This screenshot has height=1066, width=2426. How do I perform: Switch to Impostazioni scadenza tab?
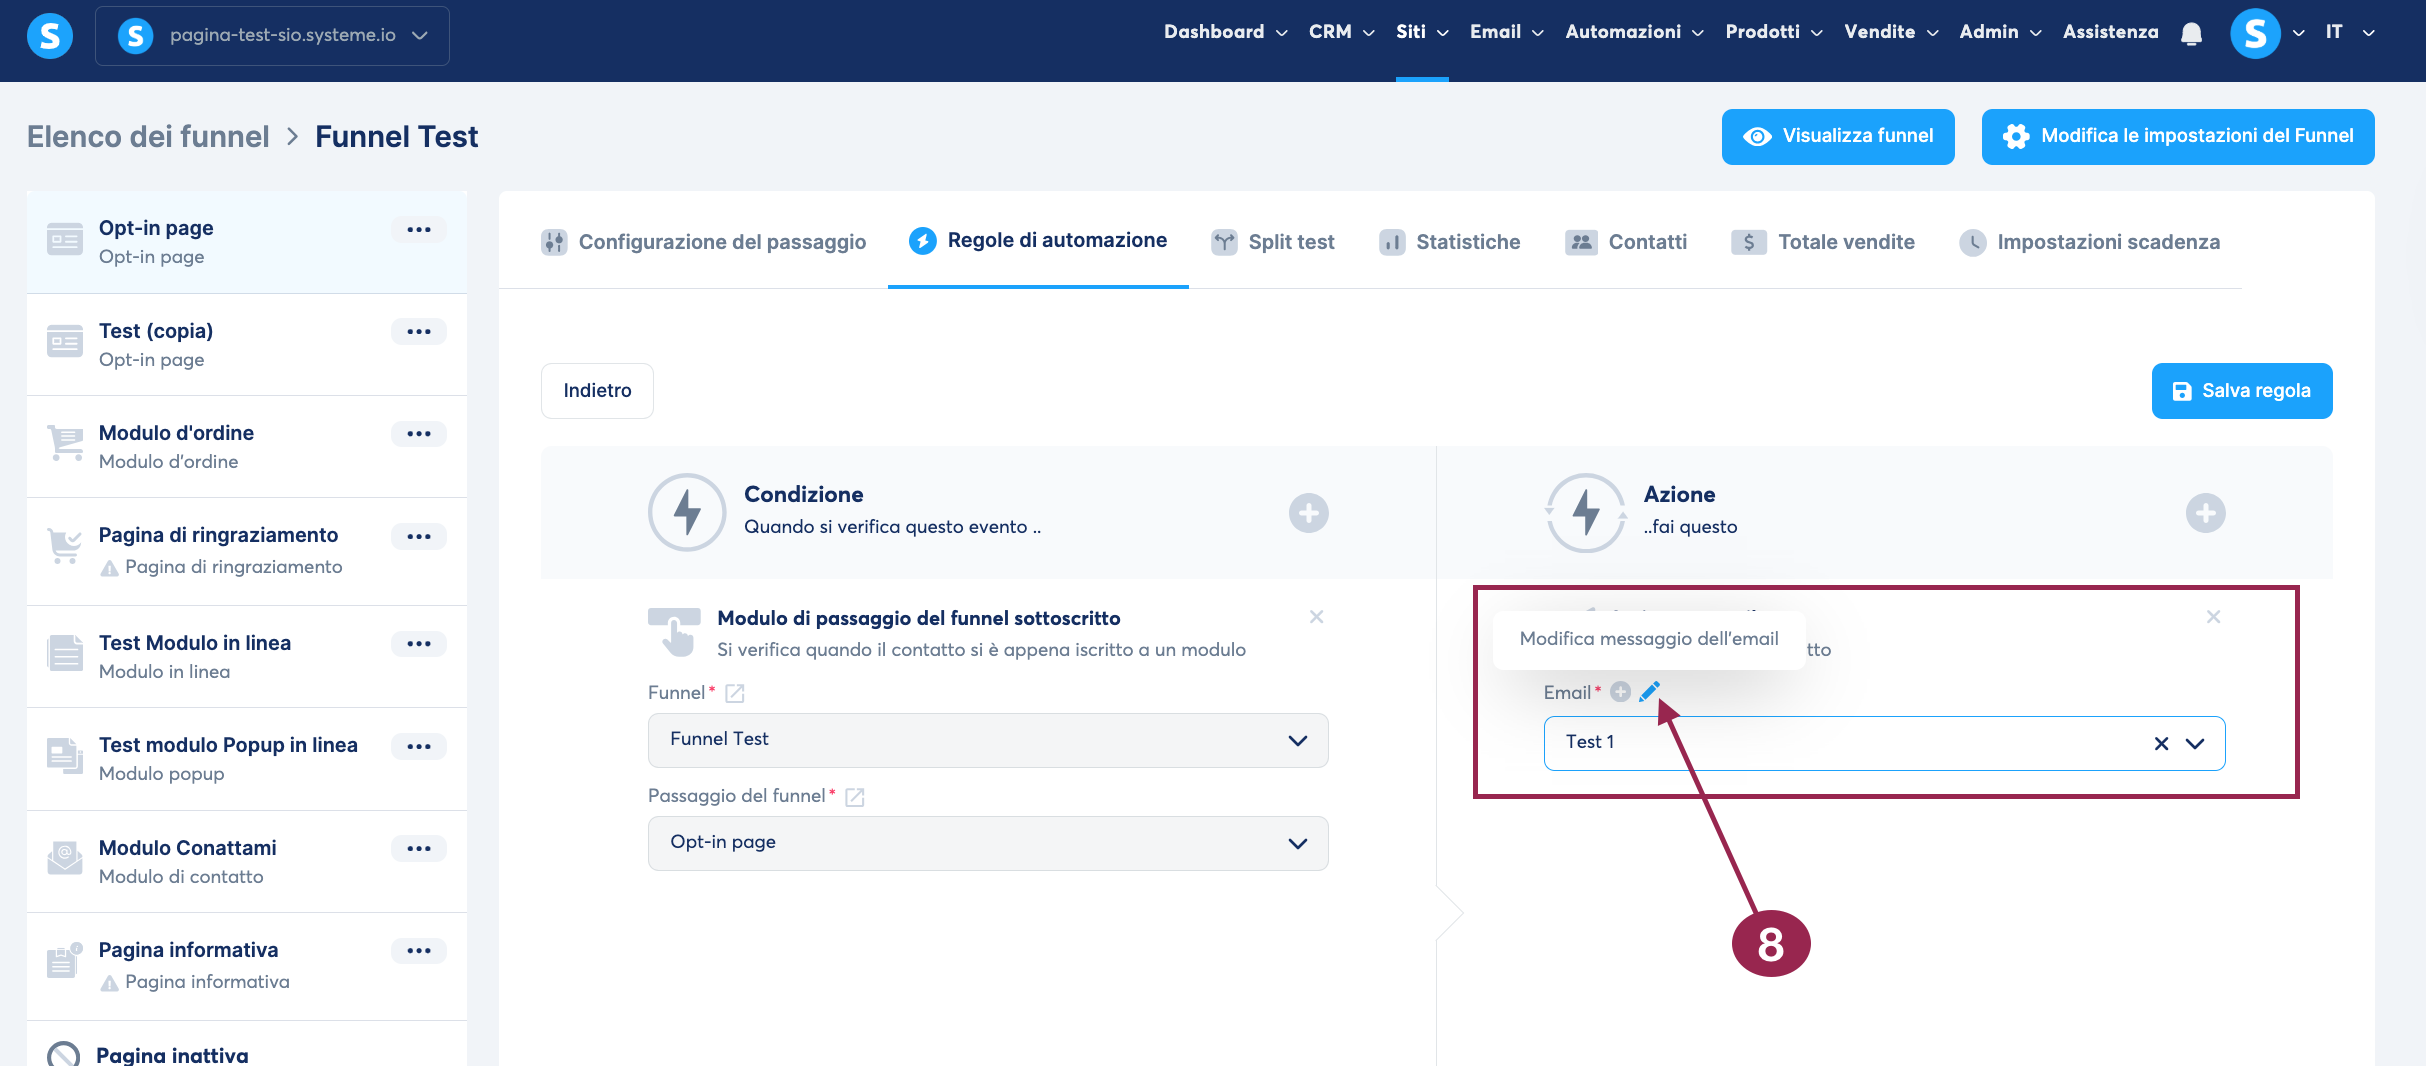(x=2090, y=242)
